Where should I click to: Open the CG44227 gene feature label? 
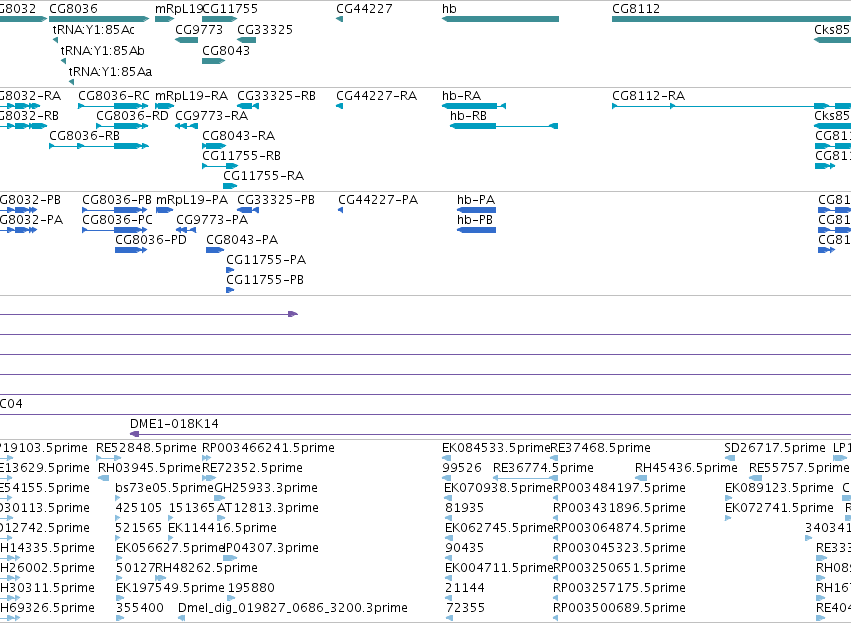pyautogui.click(x=364, y=9)
